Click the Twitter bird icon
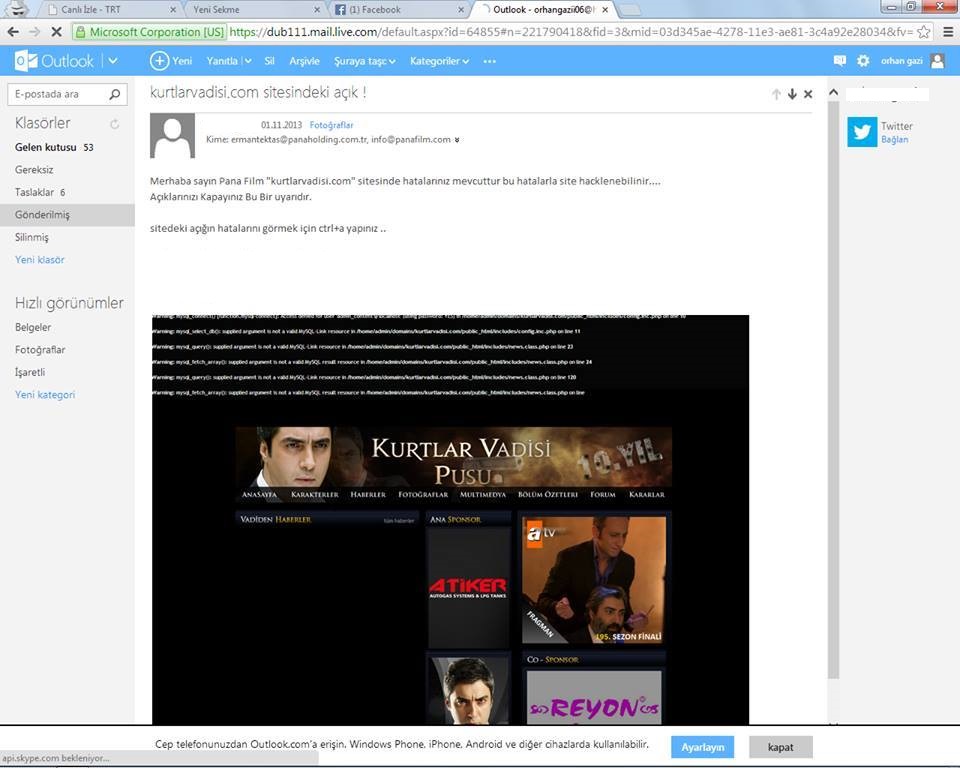Viewport: 960px width, 768px height. click(862, 132)
